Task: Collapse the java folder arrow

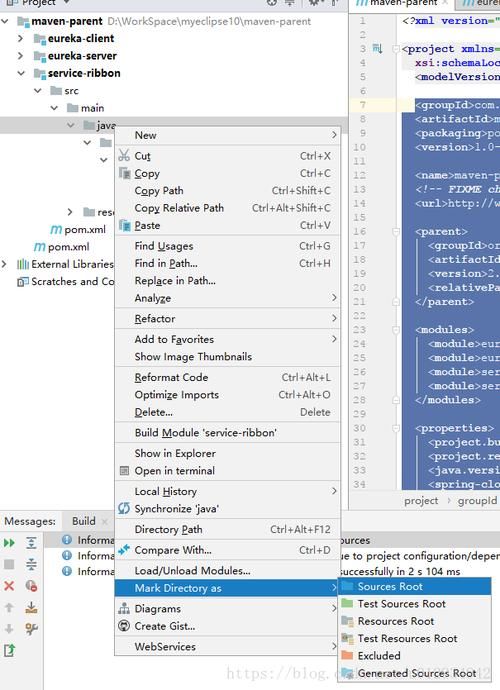Action: coord(70,125)
